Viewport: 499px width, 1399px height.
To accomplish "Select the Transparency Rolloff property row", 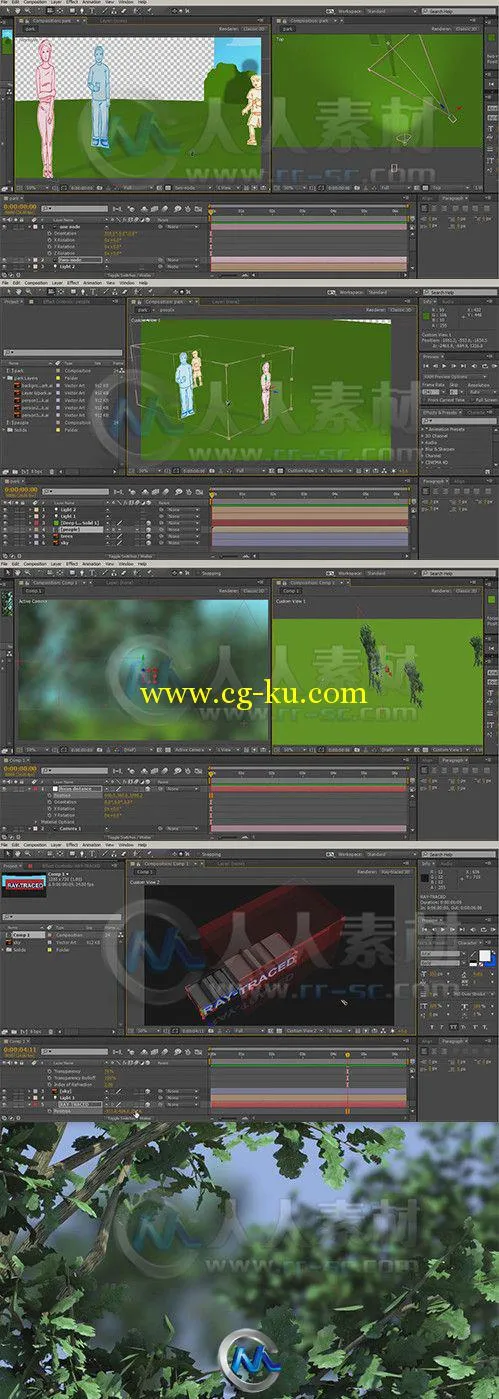I will click(x=74, y=1077).
